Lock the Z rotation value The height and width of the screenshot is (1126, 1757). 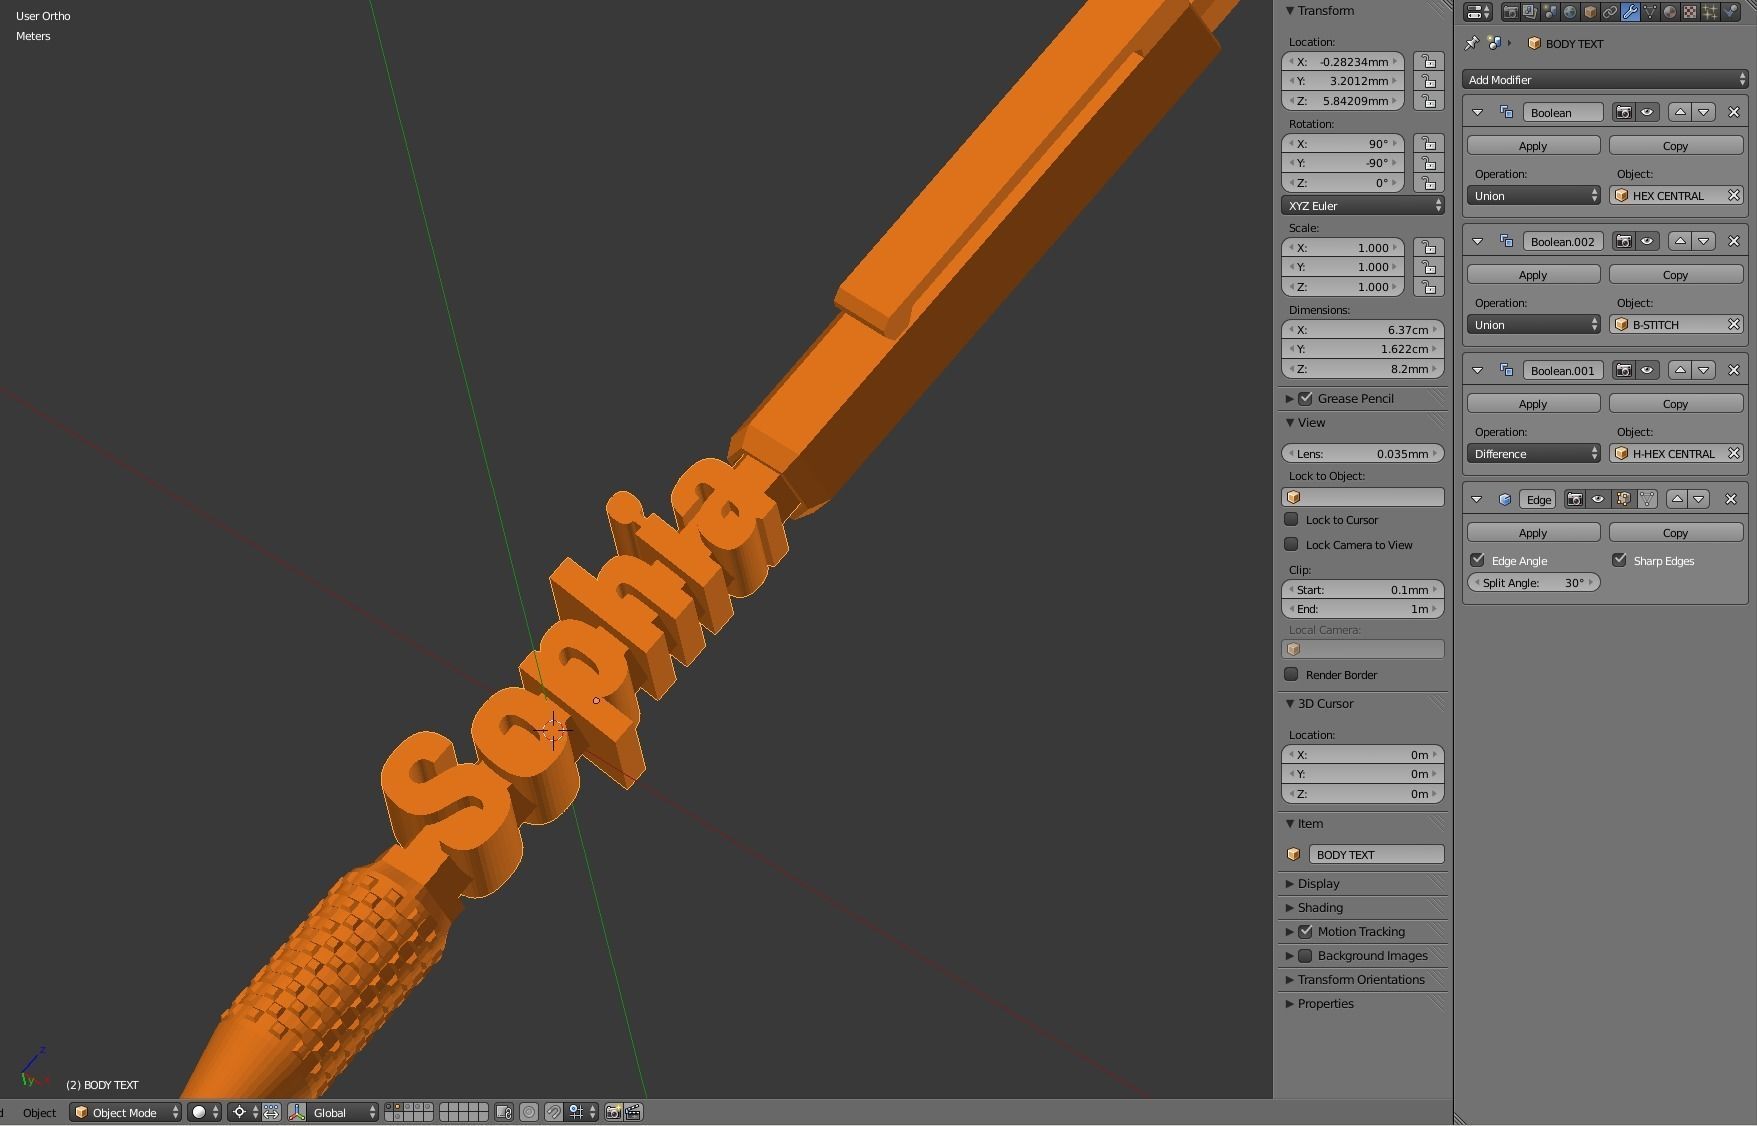[1429, 183]
